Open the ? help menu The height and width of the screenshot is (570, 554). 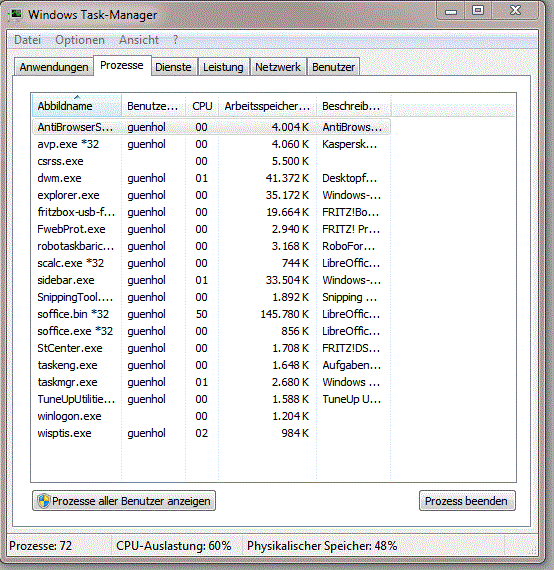pyautogui.click(x=175, y=40)
